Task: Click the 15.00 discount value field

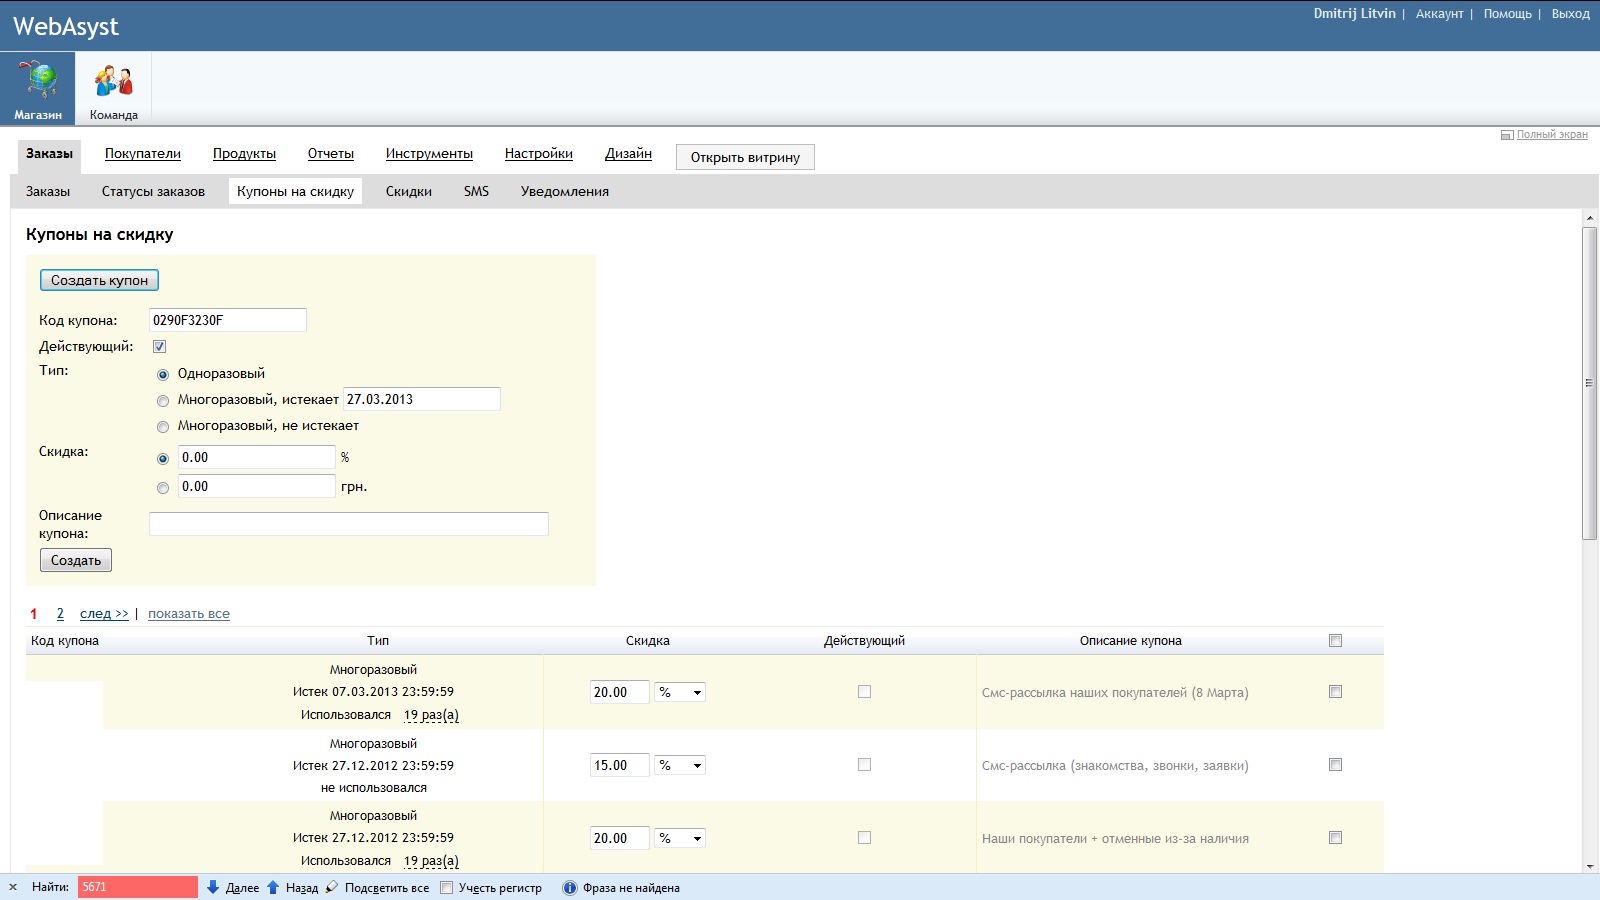Action: coord(620,765)
